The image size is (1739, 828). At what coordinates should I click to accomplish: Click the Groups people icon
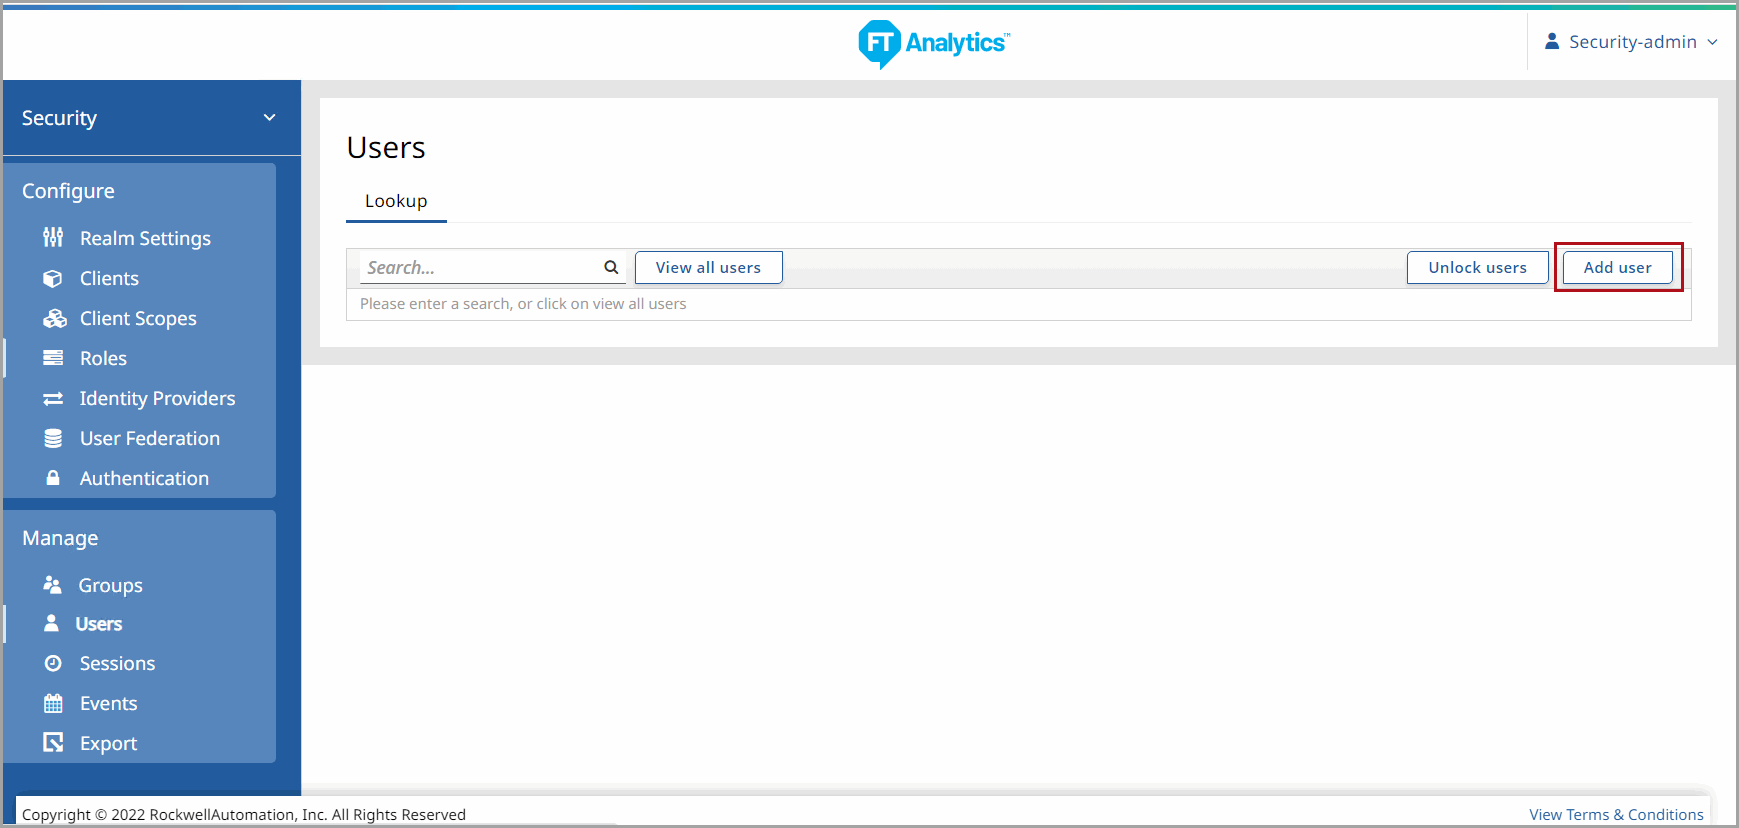pyautogui.click(x=53, y=585)
